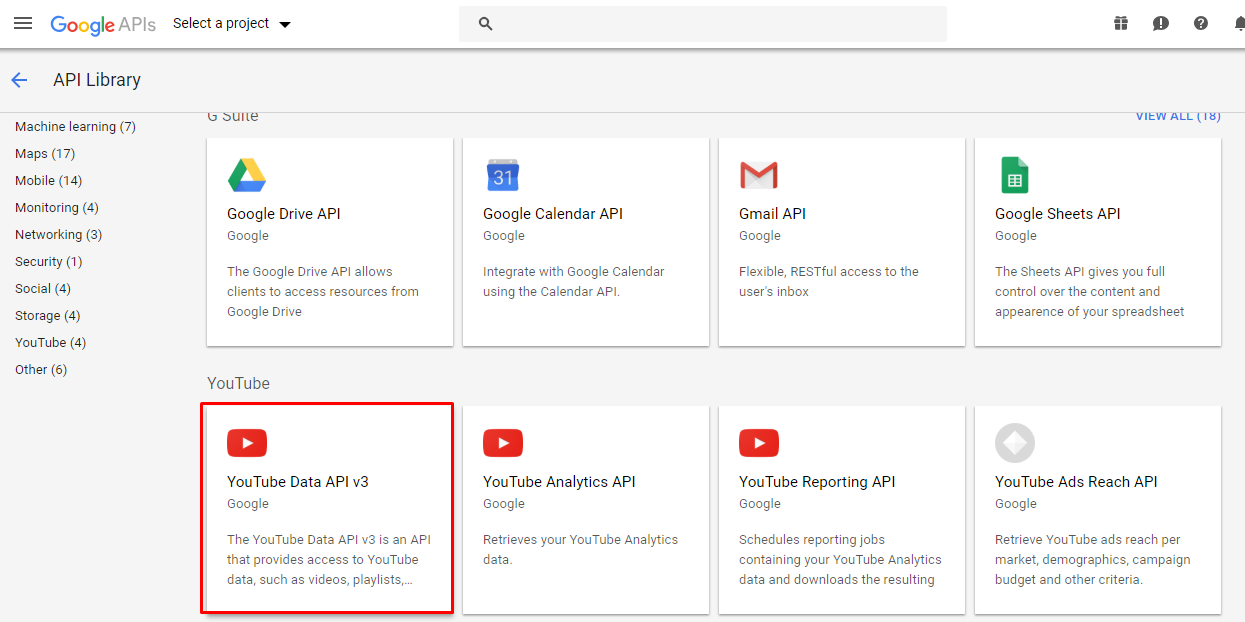The image size is (1245, 622).
Task: Click the Google Drive triangle icon
Action: [247, 175]
